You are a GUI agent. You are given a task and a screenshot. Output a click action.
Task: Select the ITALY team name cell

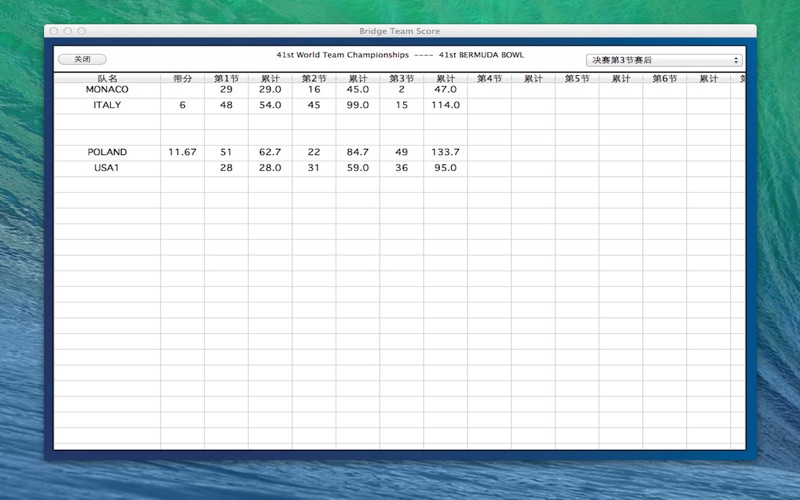point(107,105)
